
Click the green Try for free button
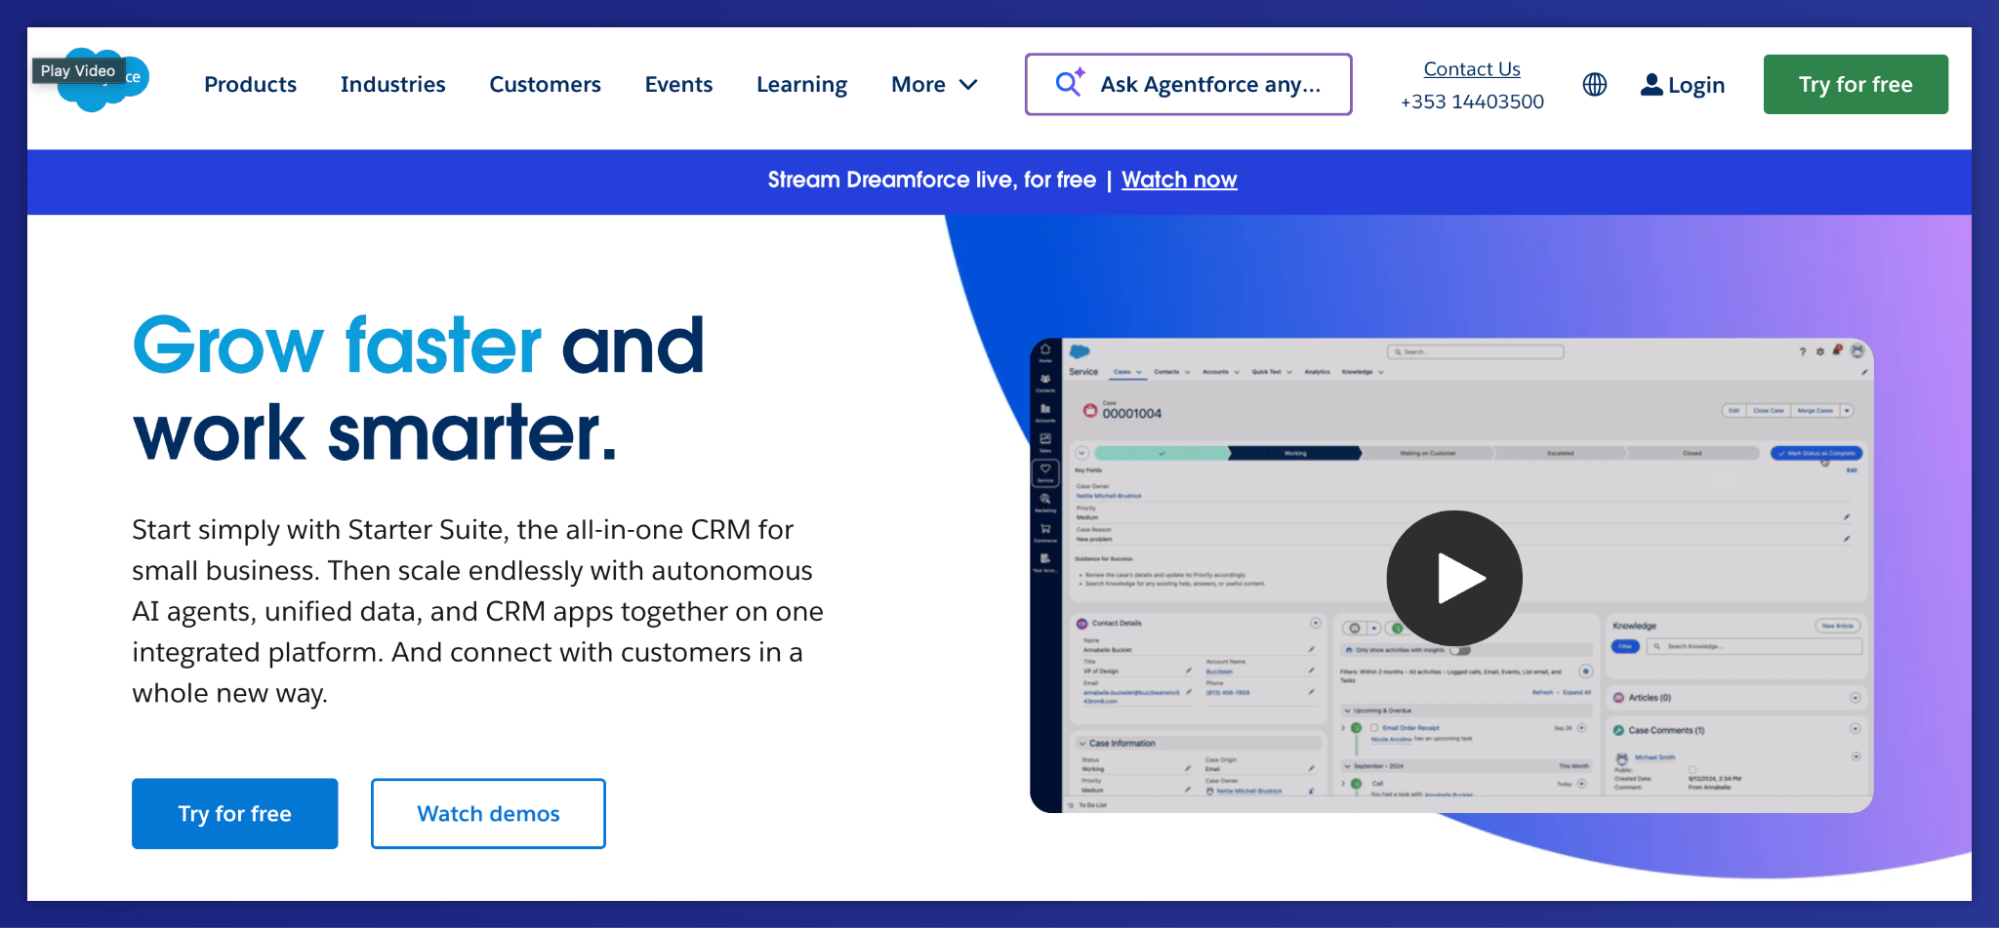(x=1856, y=84)
